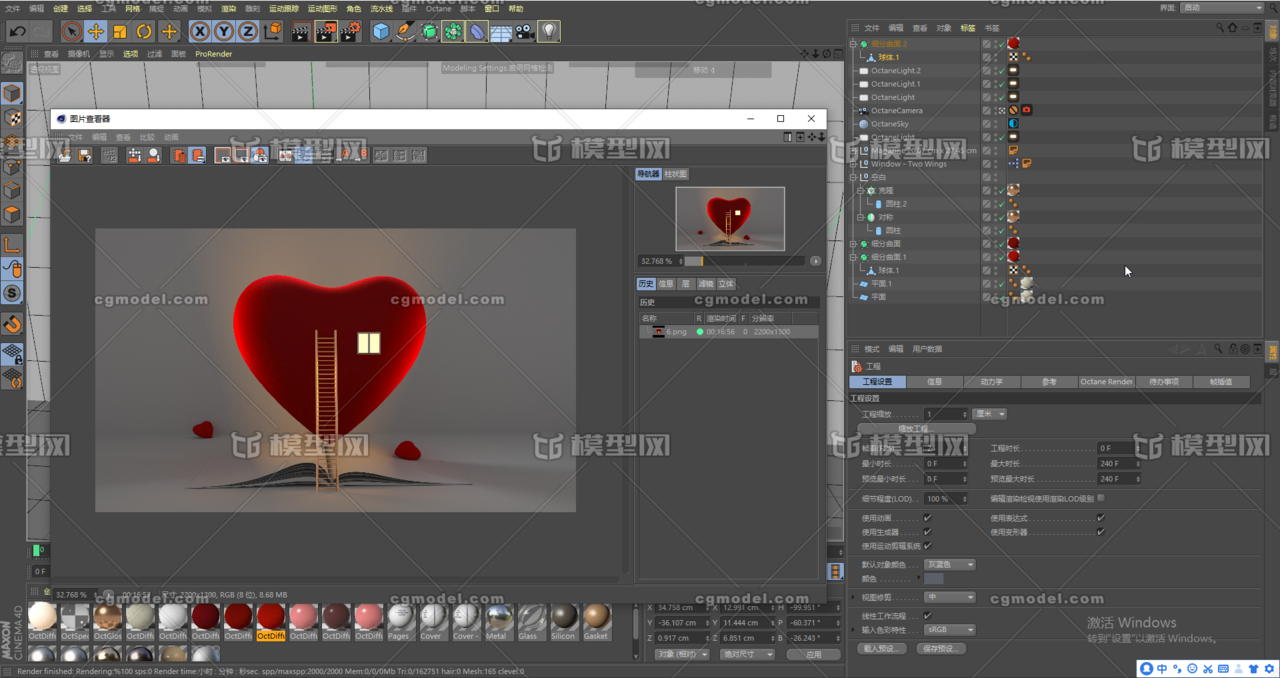Switch to the Octane Render tab
Screen dimensions: 1280x678
[1106, 382]
